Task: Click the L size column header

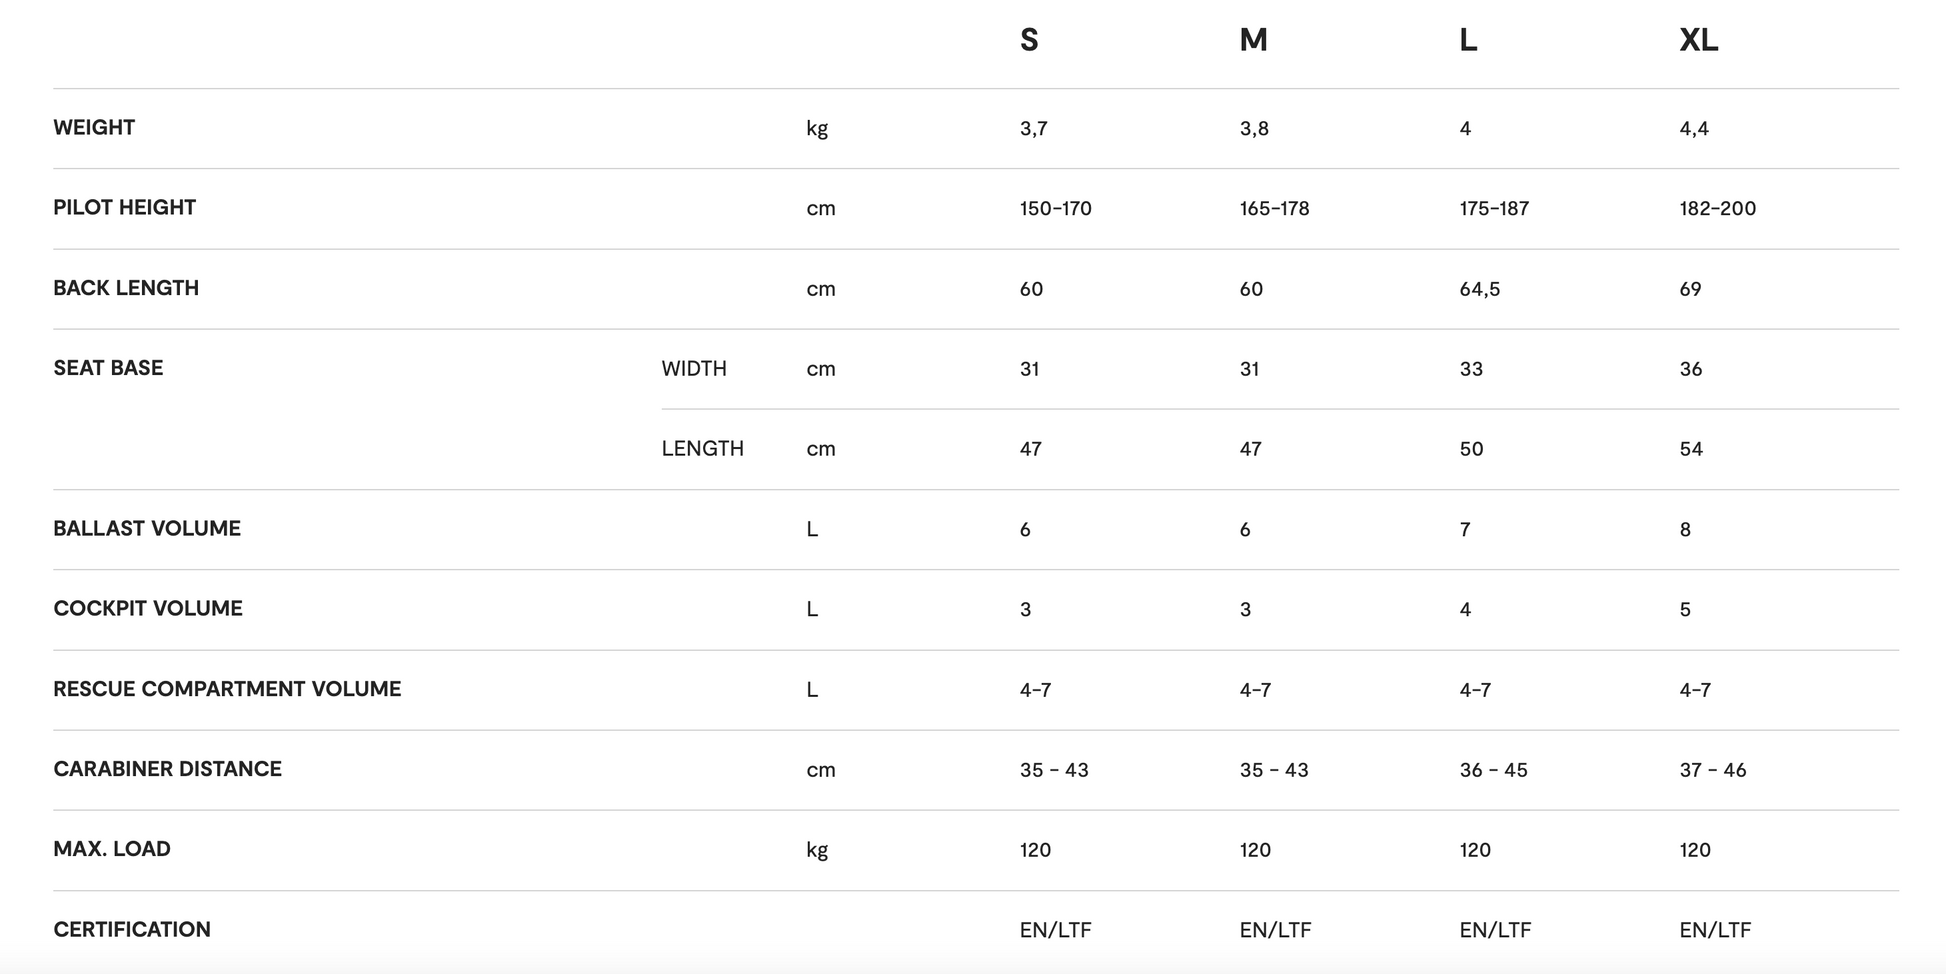Action: coord(1468,40)
